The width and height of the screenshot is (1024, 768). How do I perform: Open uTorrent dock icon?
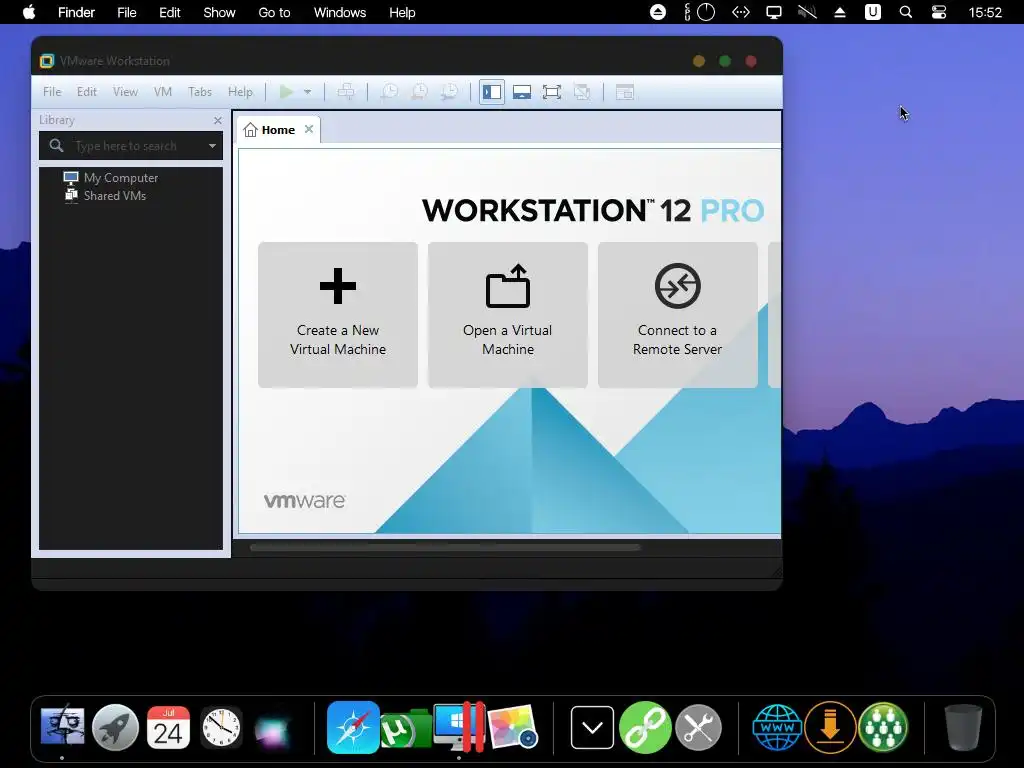click(x=405, y=729)
